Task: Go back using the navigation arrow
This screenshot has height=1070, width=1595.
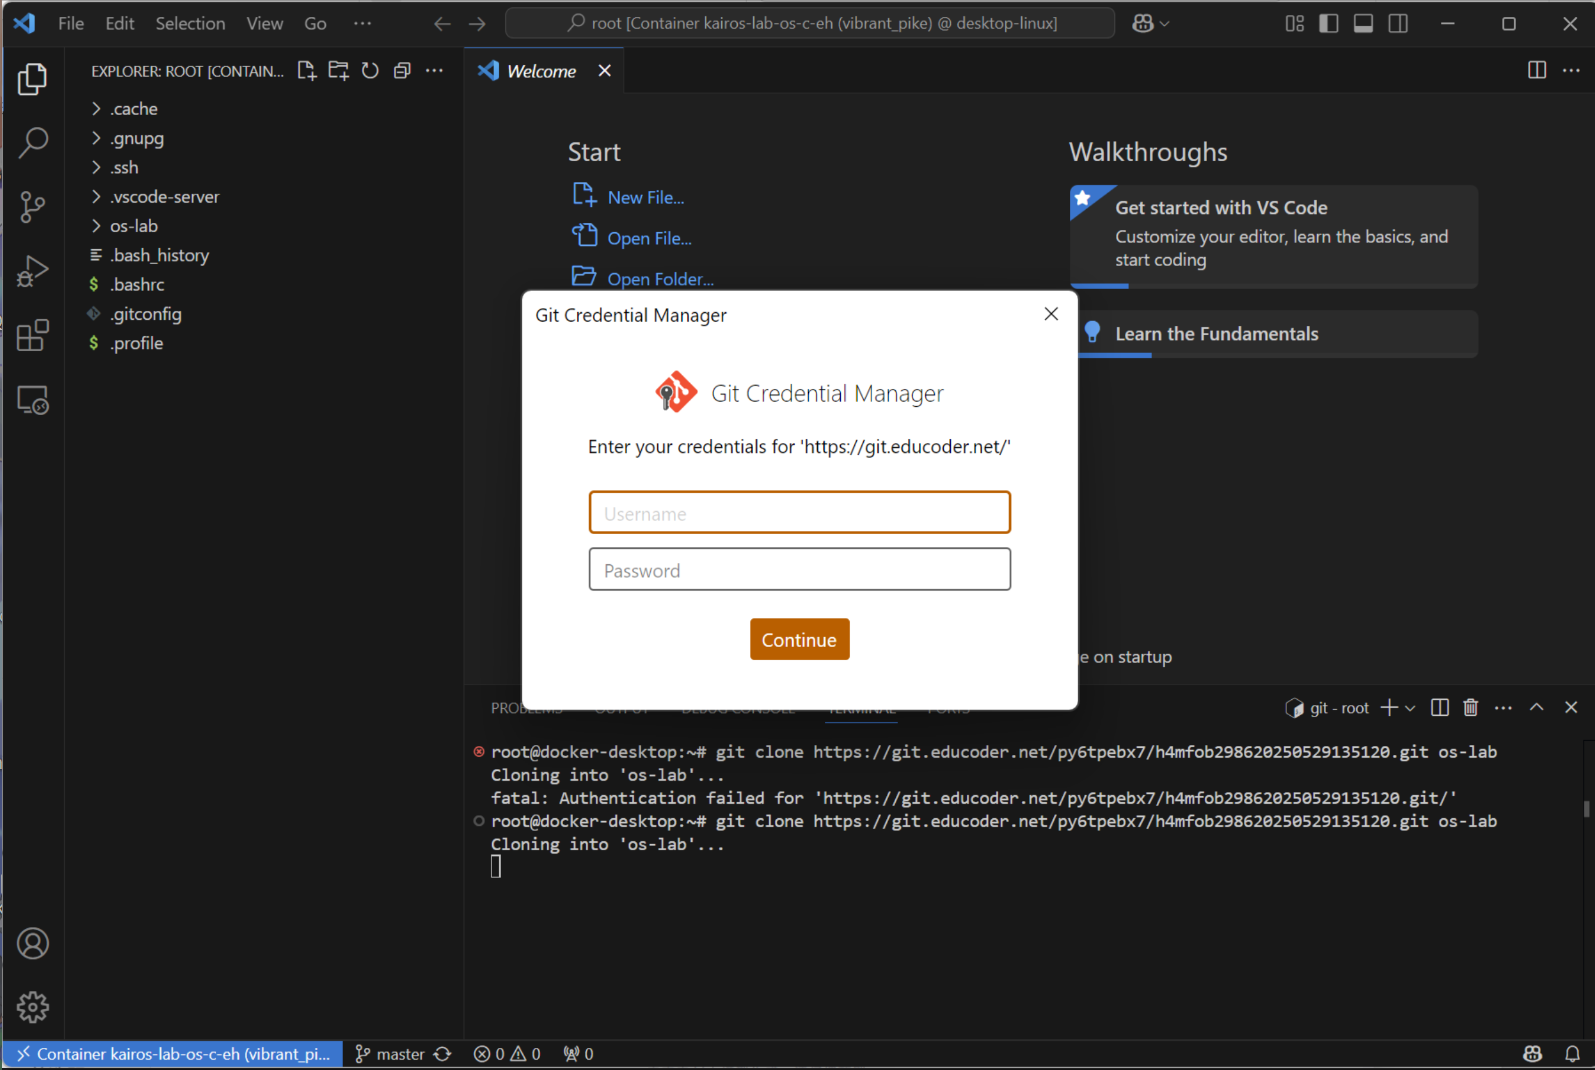Action: click(442, 23)
